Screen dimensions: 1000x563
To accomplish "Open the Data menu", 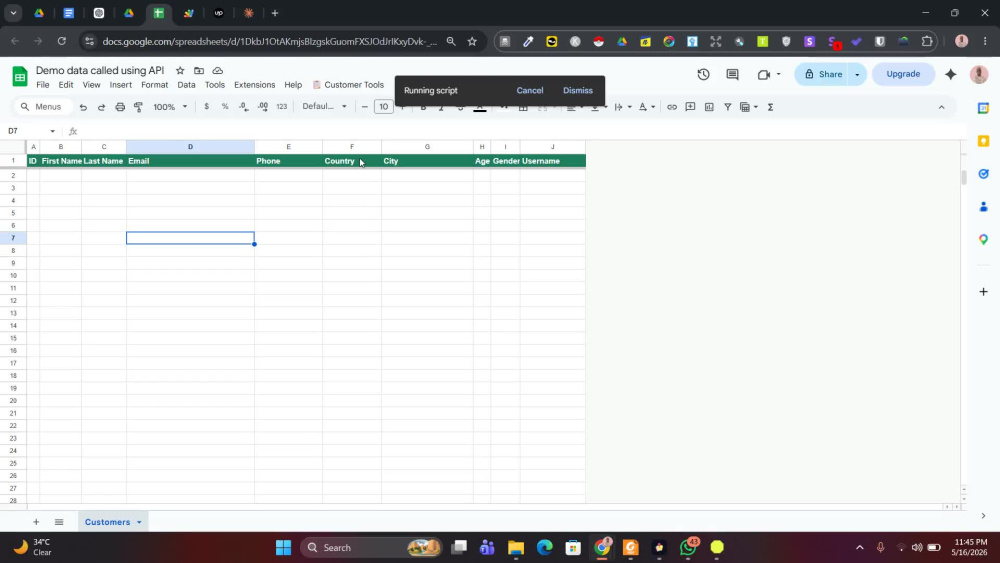I will pos(186,85).
